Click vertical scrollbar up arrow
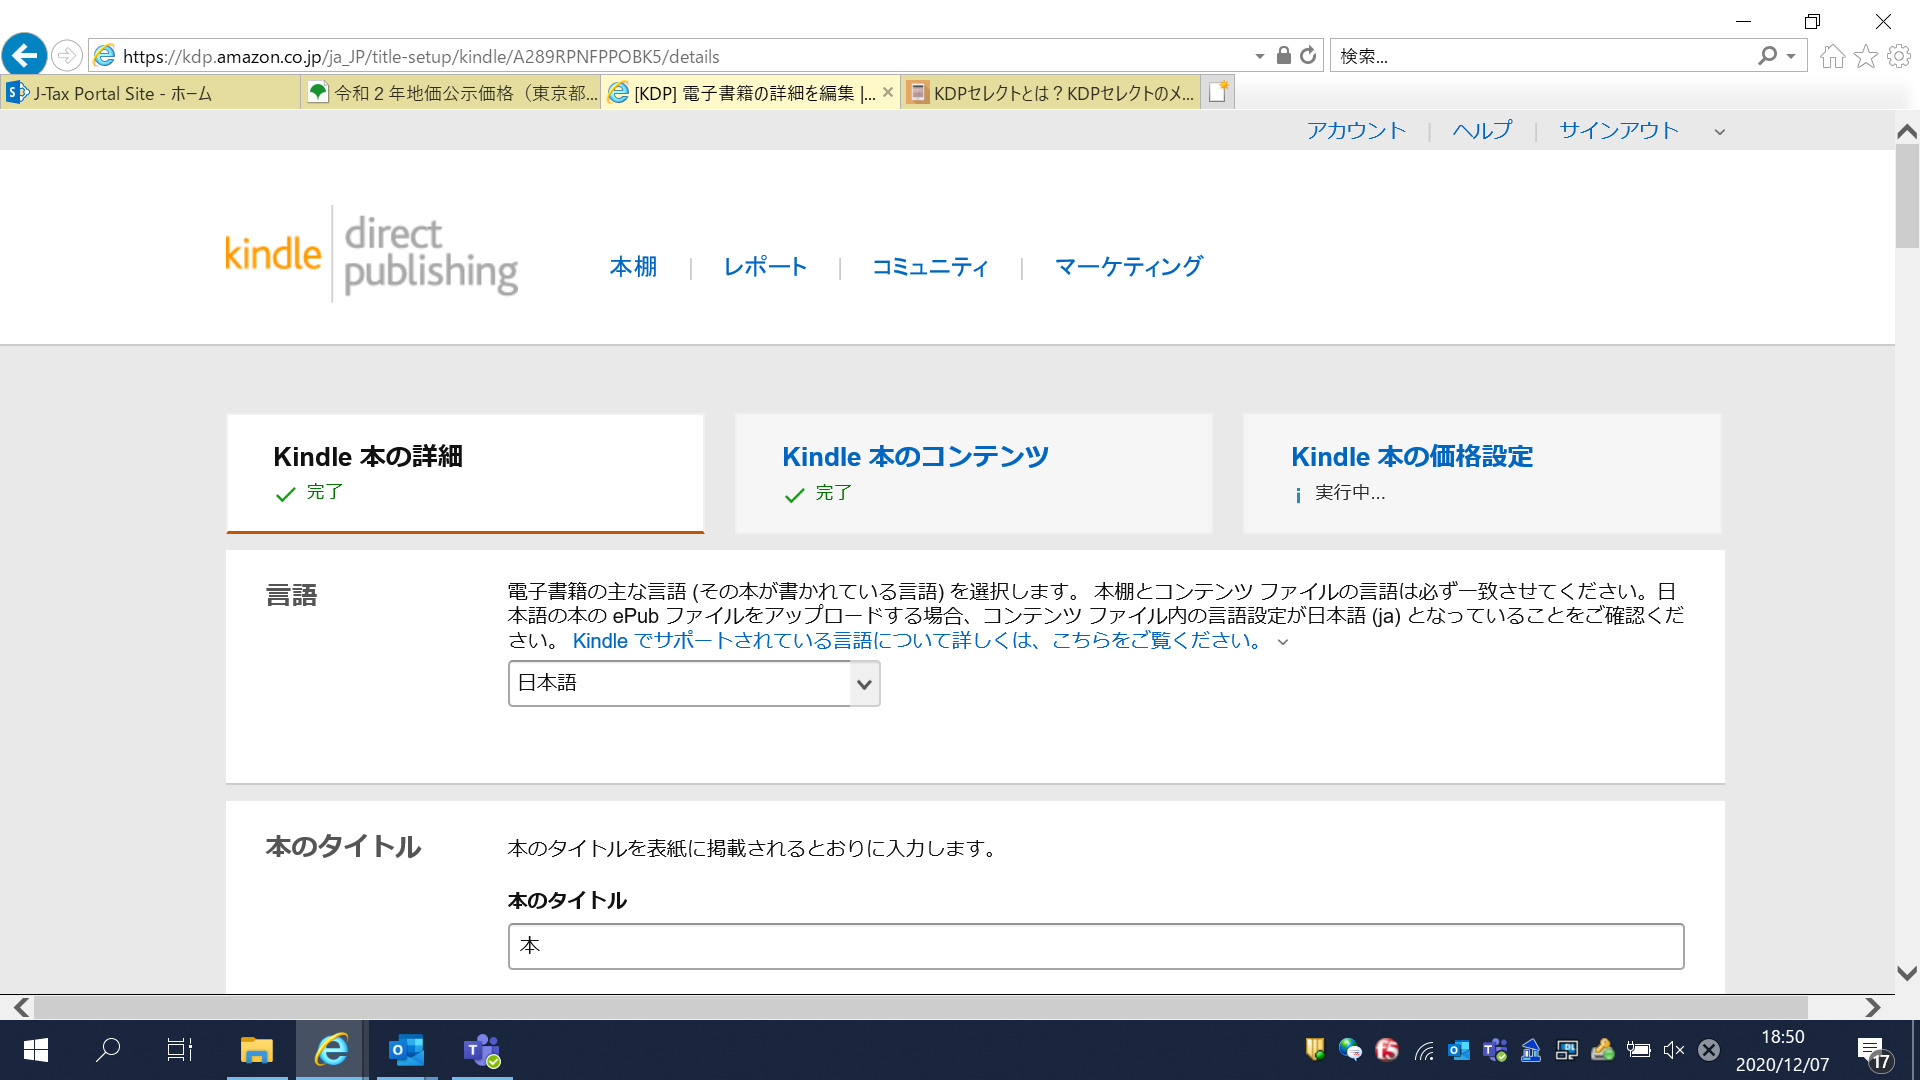This screenshot has height=1080, width=1920. [1907, 131]
